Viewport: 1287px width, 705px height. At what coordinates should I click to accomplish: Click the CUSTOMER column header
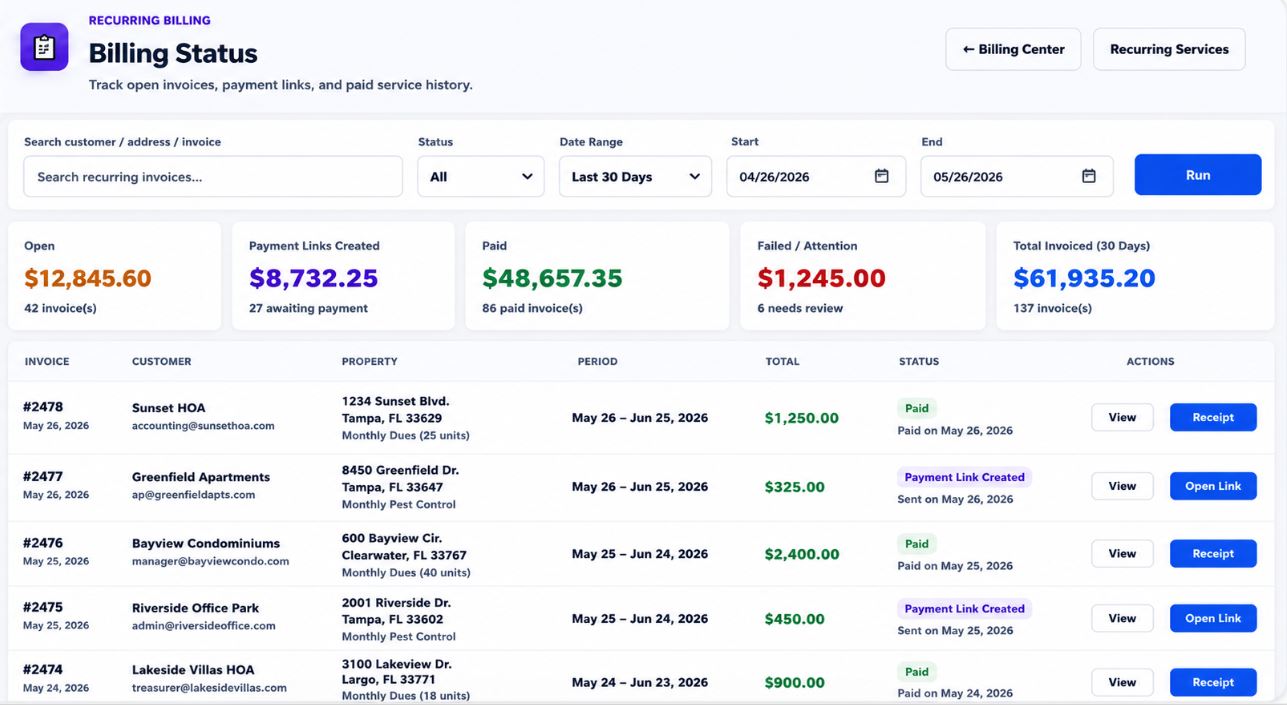[x=161, y=362]
